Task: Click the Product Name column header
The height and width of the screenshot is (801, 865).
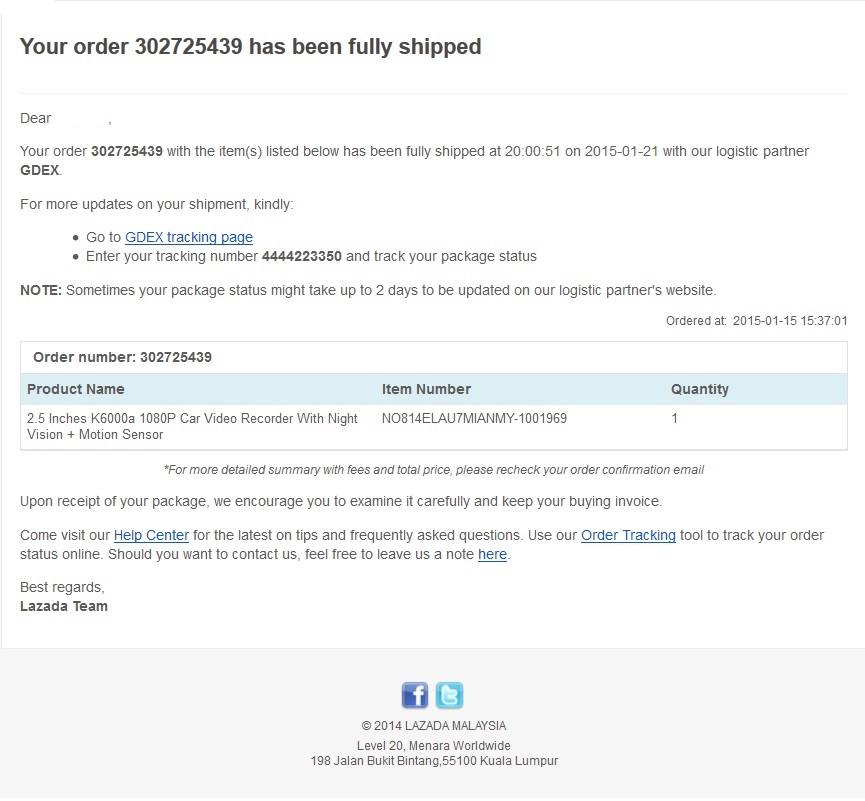Action: click(x=76, y=389)
